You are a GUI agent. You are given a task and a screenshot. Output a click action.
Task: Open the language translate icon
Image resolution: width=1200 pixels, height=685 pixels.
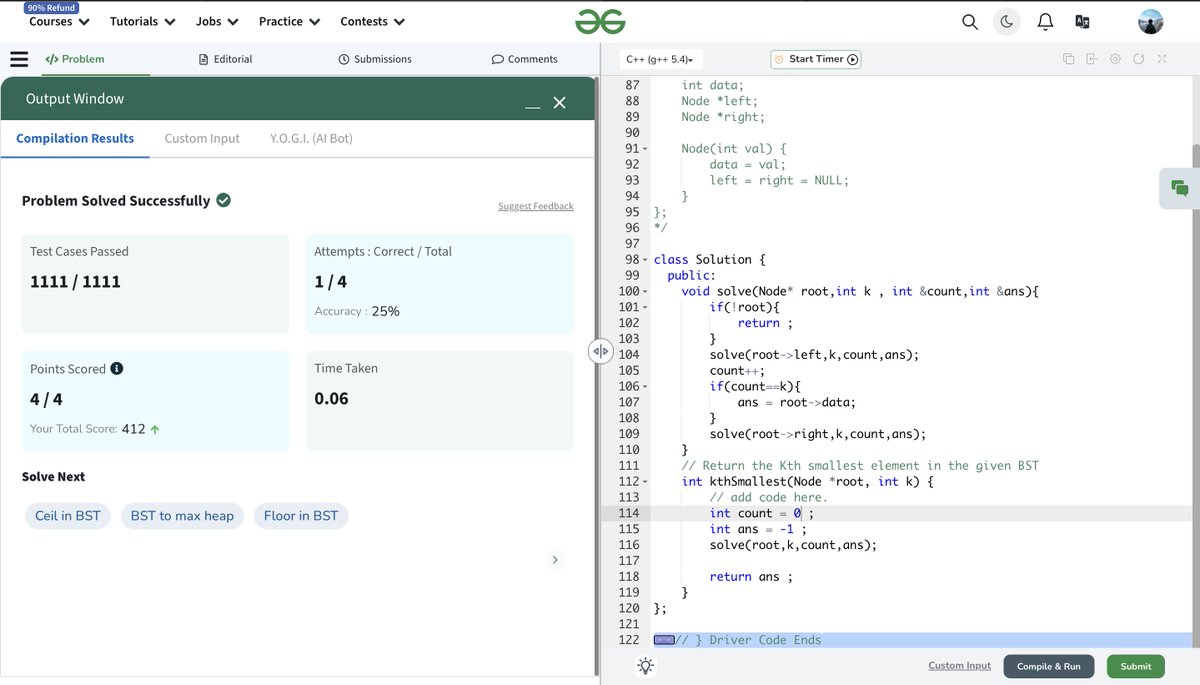tap(1082, 21)
